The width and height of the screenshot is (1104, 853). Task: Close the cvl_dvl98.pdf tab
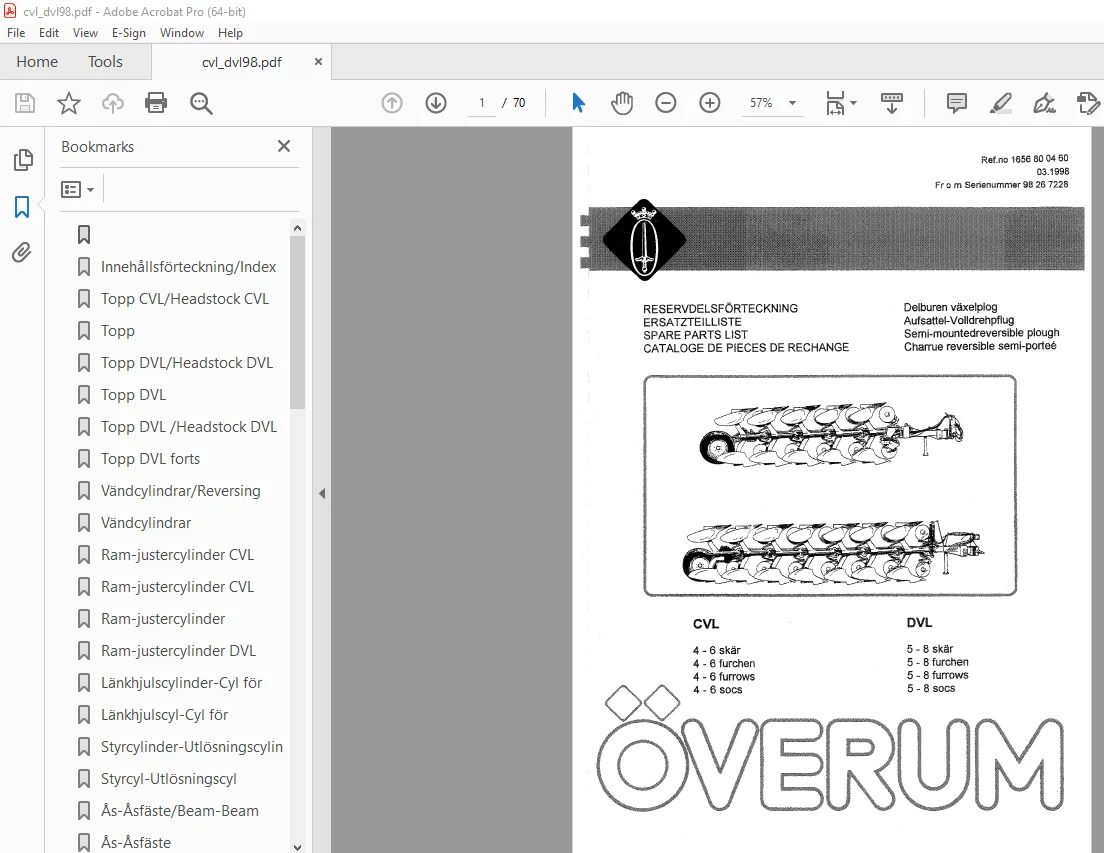[x=318, y=62]
